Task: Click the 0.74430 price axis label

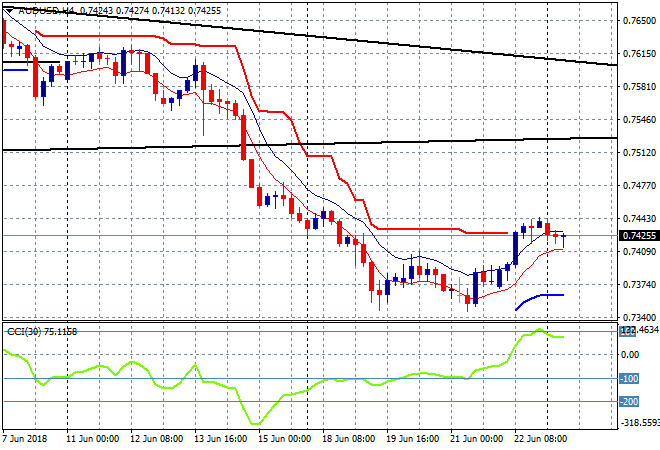Action: tap(639, 218)
